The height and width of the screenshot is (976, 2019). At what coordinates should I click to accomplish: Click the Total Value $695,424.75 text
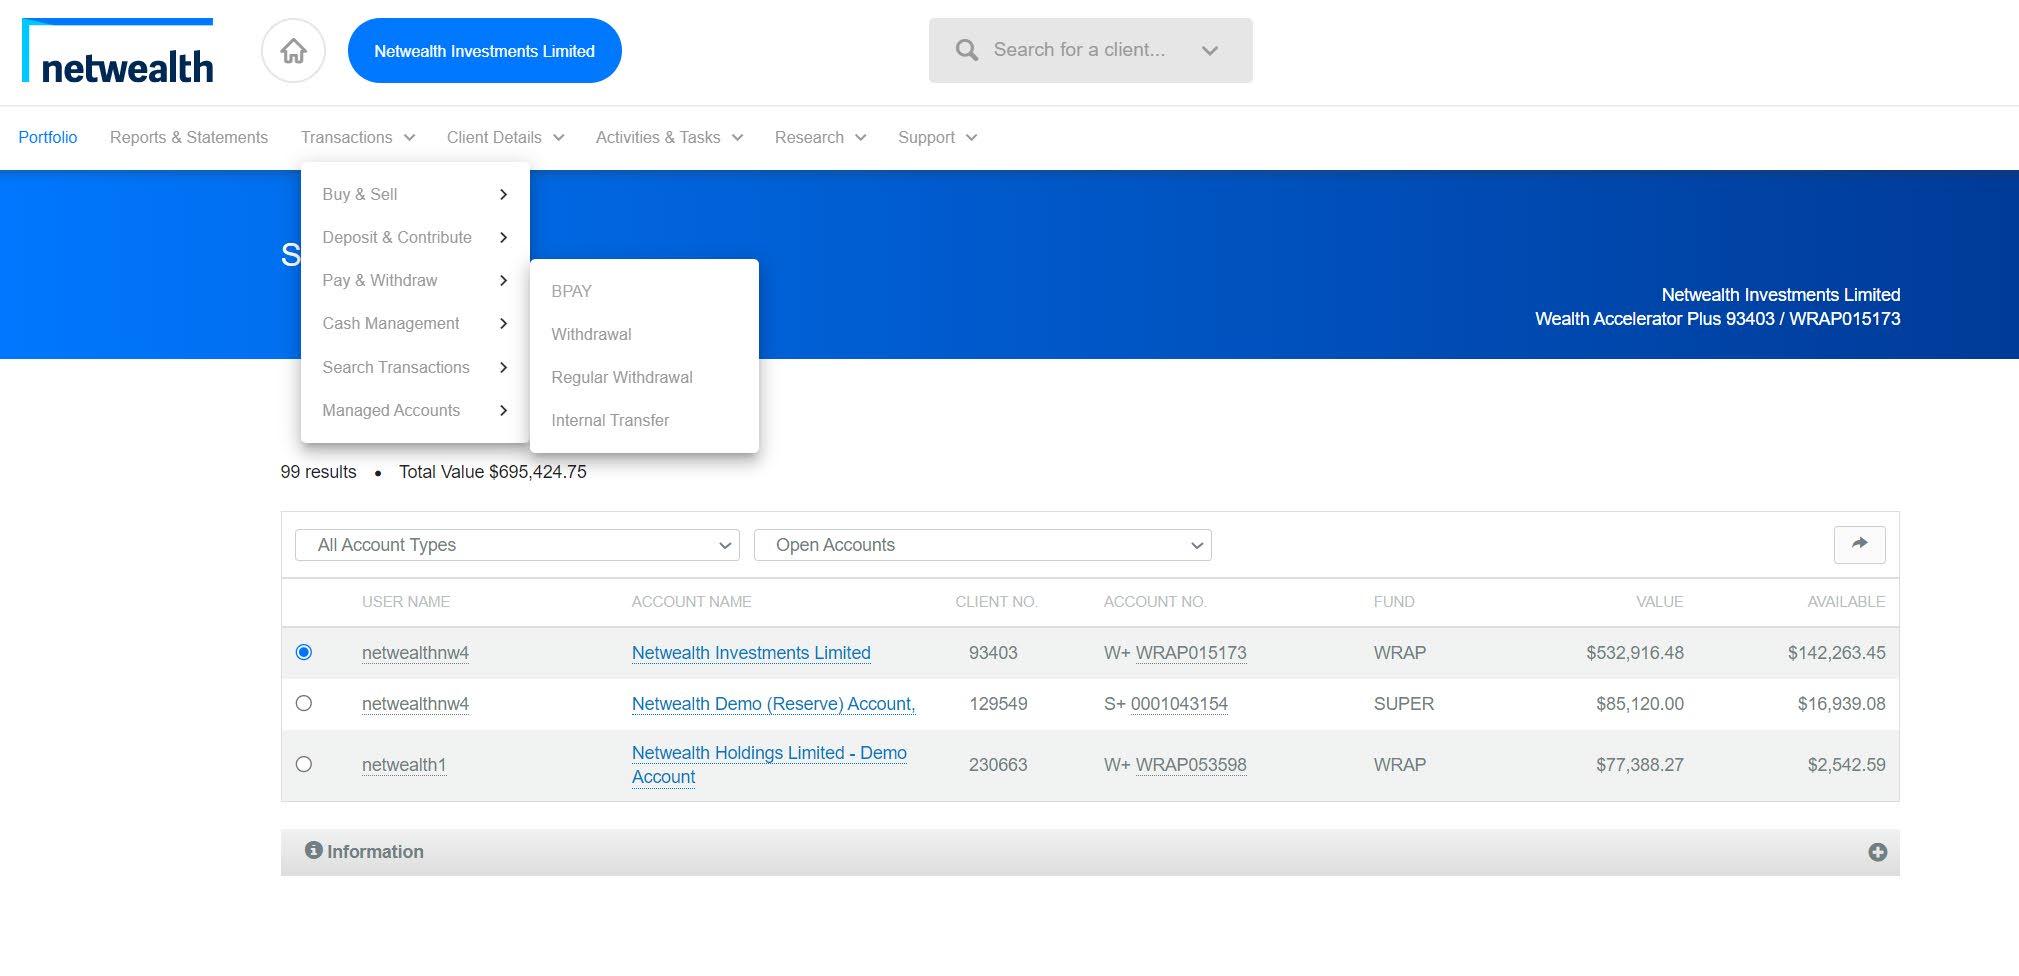493,472
